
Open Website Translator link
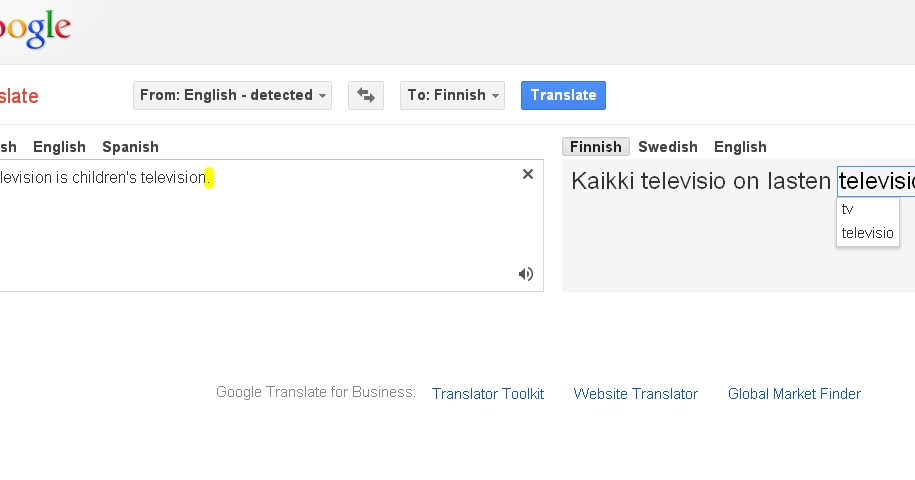tap(635, 394)
